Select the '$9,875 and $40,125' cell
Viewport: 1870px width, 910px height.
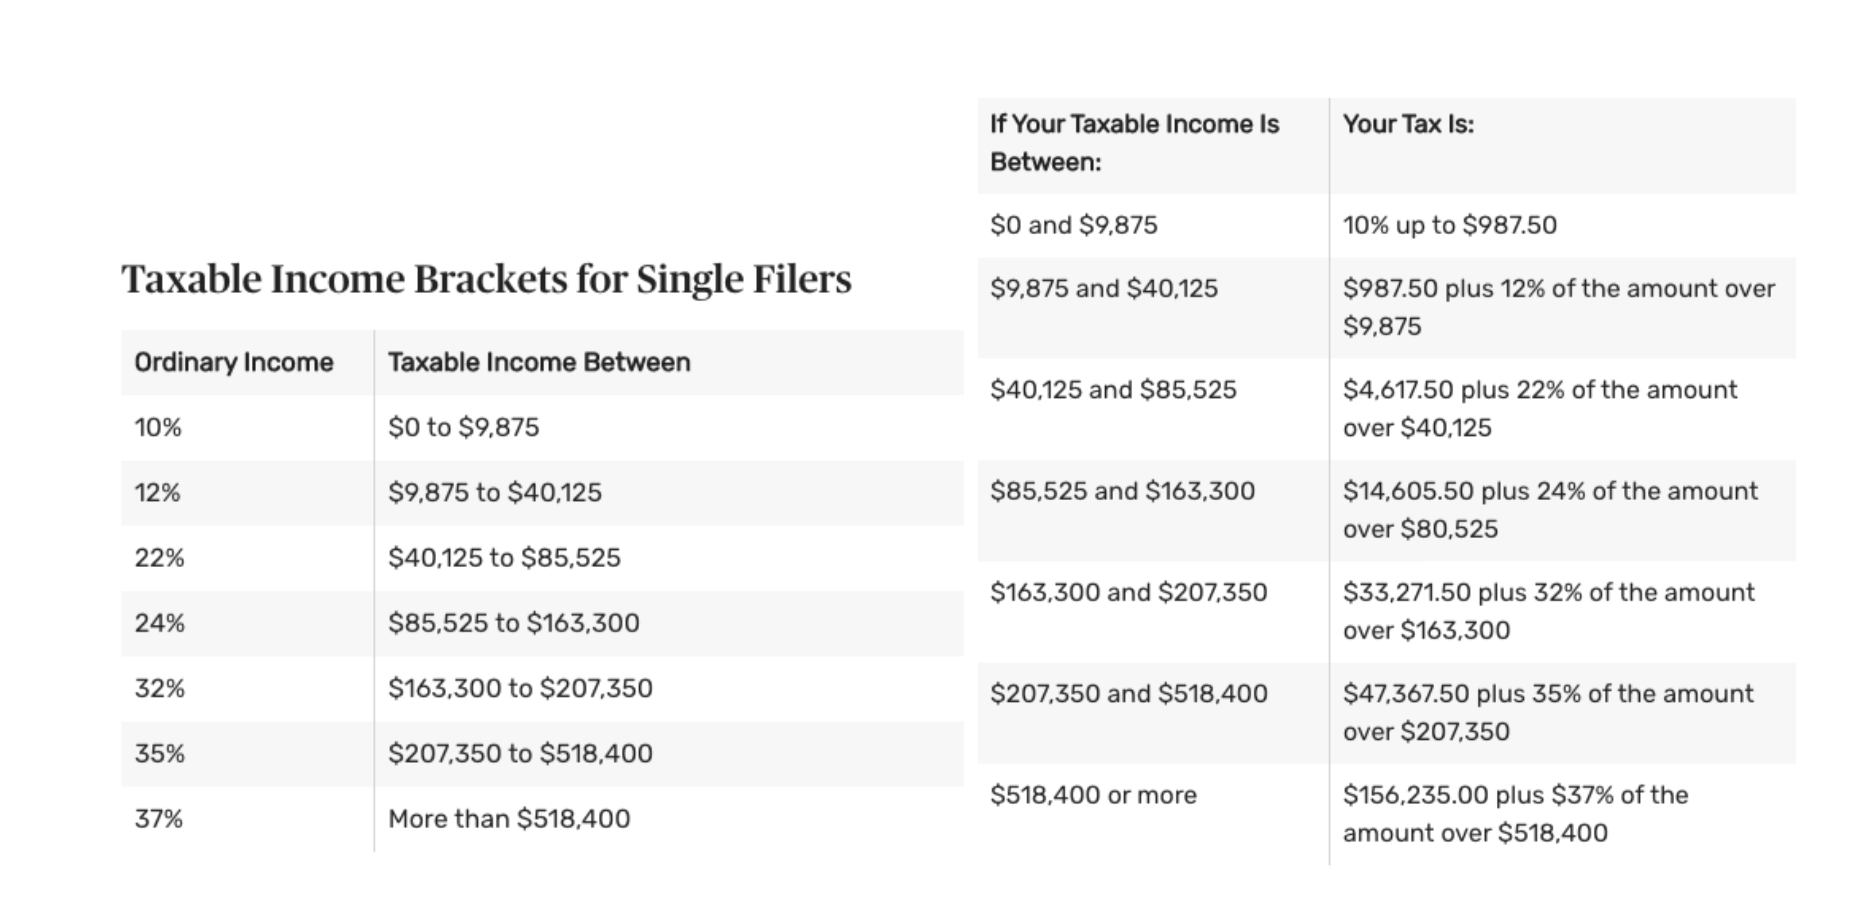tap(1104, 289)
